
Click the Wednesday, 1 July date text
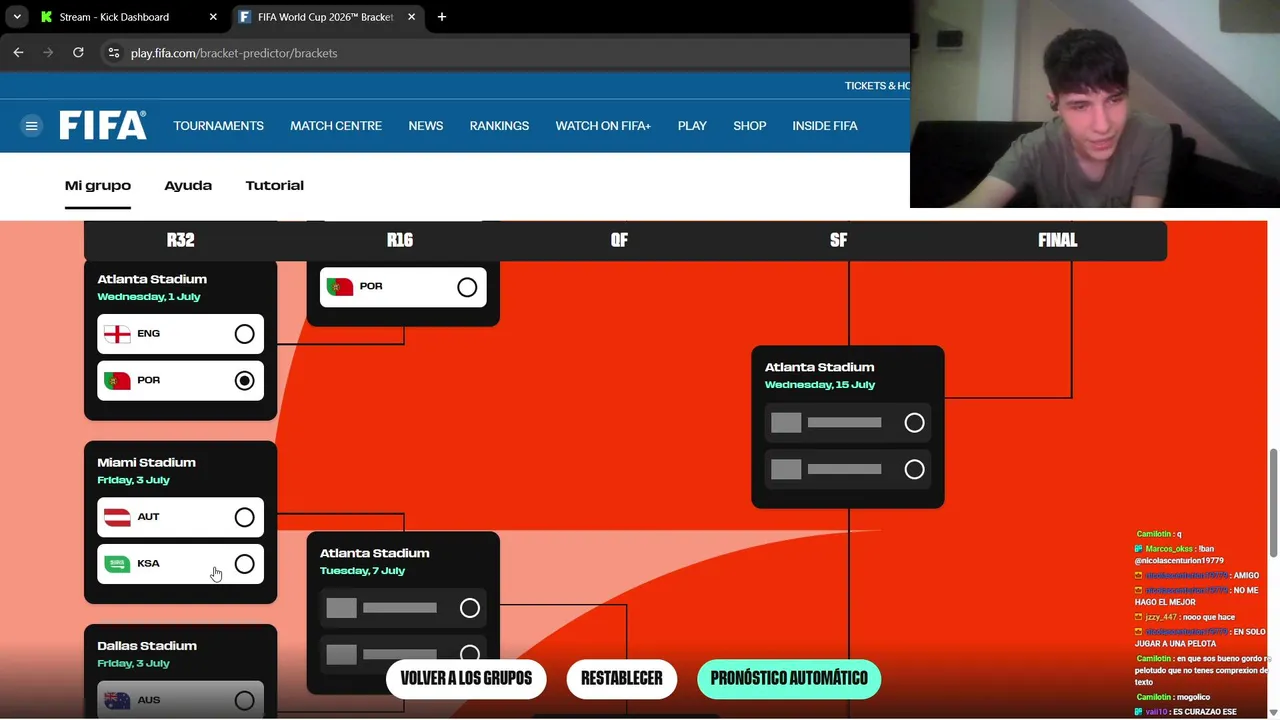pos(149,297)
